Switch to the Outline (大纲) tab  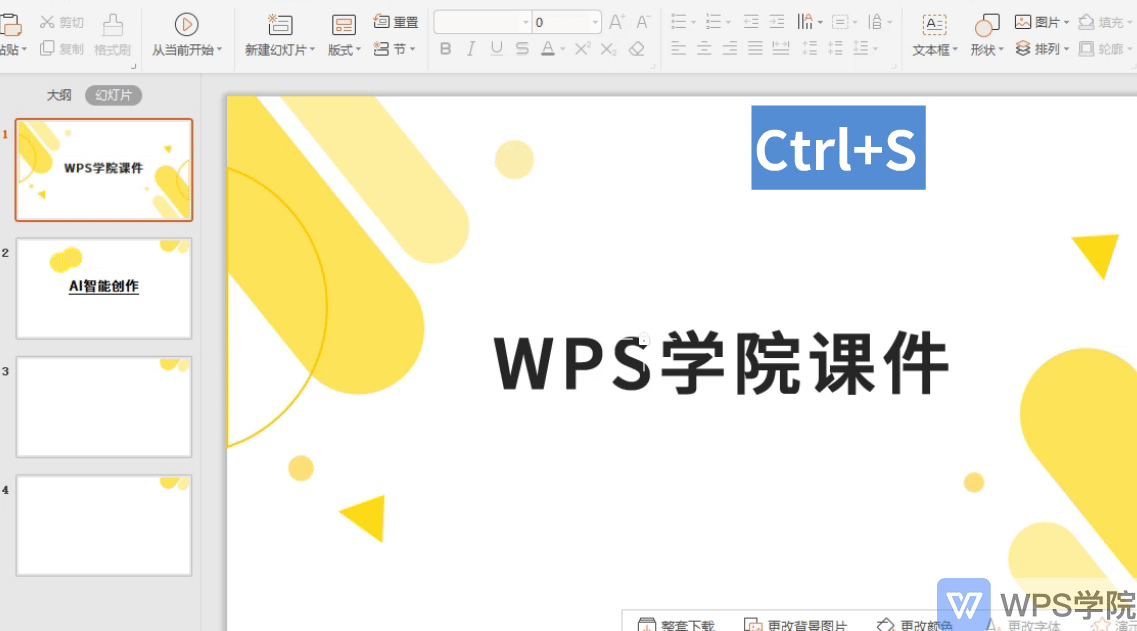pos(59,95)
